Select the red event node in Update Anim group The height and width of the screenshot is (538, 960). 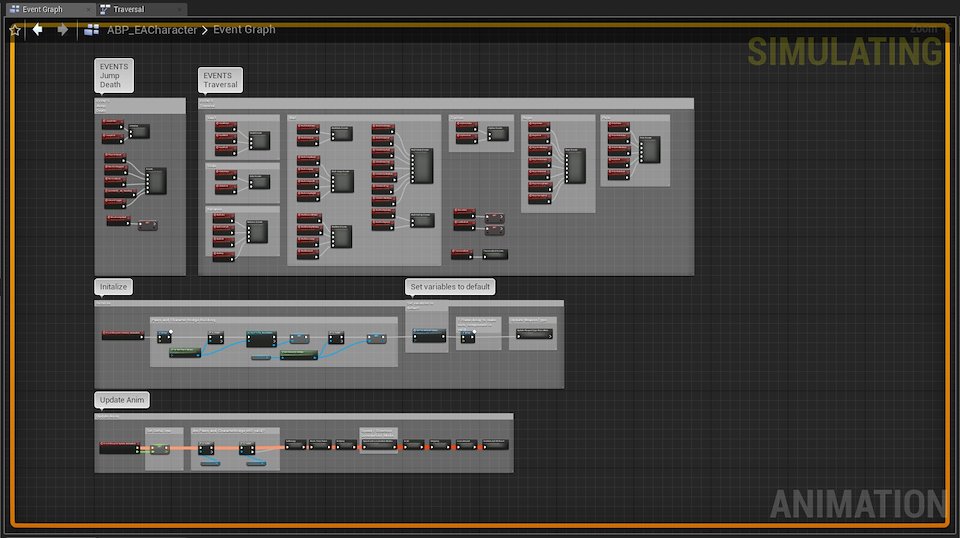tap(120, 447)
